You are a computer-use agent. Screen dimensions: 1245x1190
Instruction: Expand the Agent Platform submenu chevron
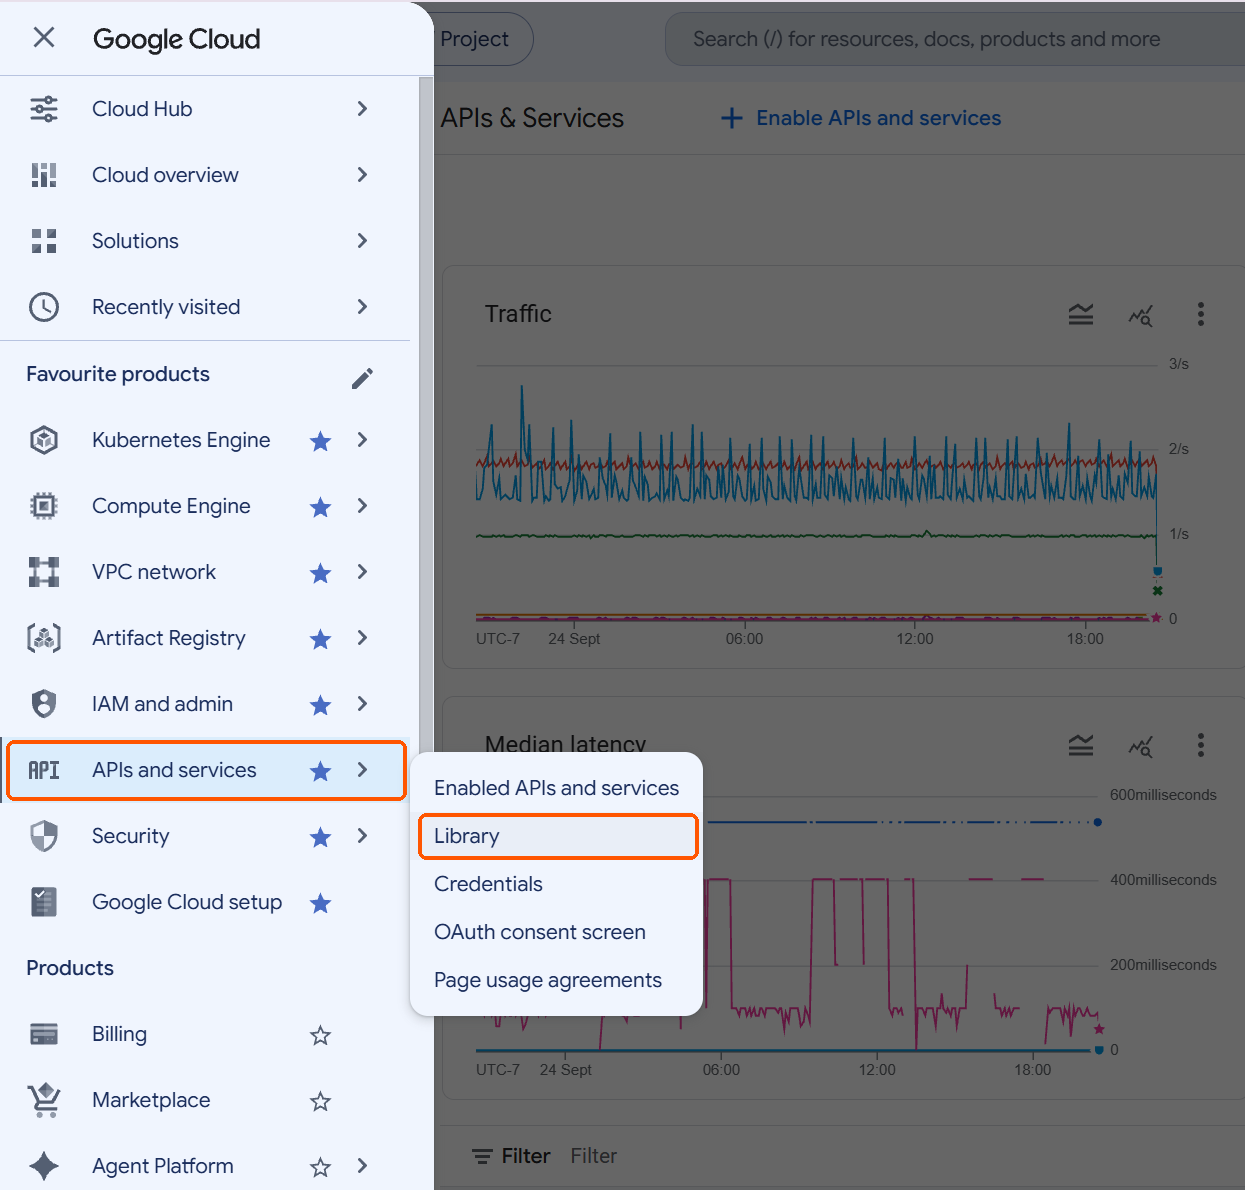[362, 1165]
